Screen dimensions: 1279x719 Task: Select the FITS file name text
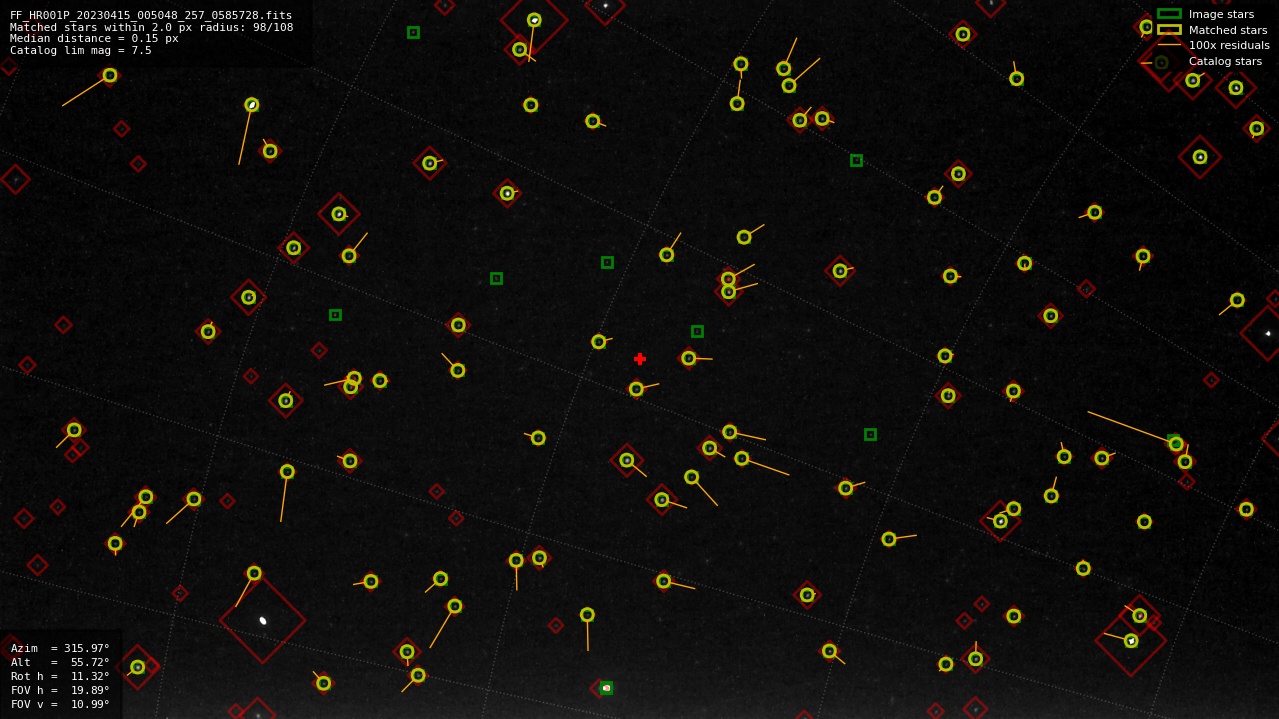pyautogui.click(x=151, y=16)
